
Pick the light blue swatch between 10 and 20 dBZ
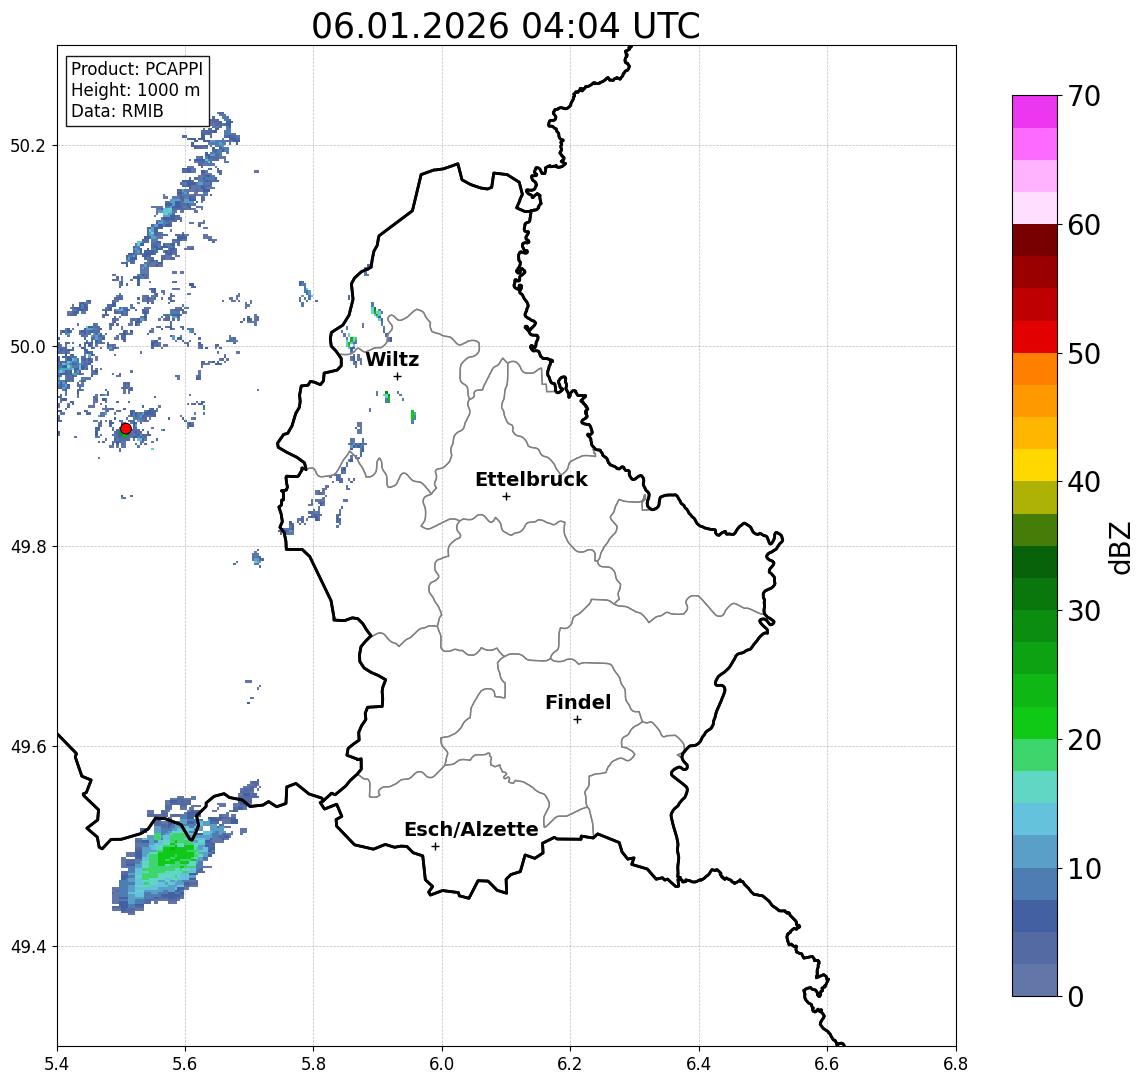tap(1035, 819)
